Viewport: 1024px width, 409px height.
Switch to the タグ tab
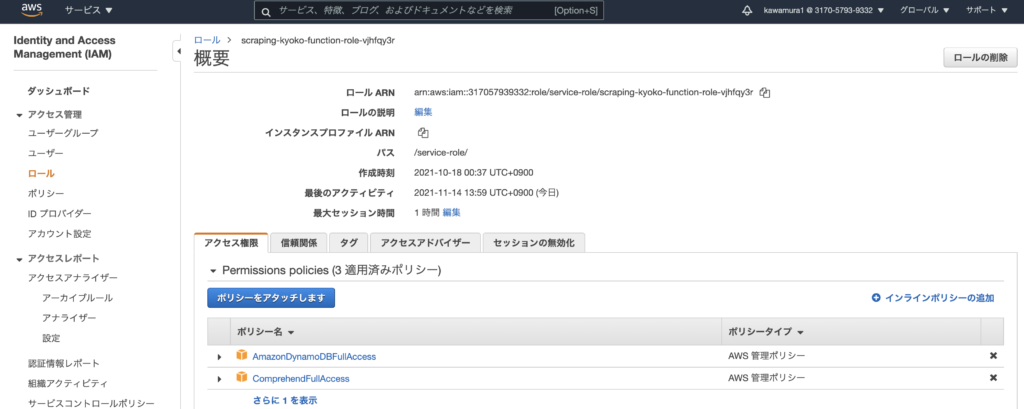[349, 242]
